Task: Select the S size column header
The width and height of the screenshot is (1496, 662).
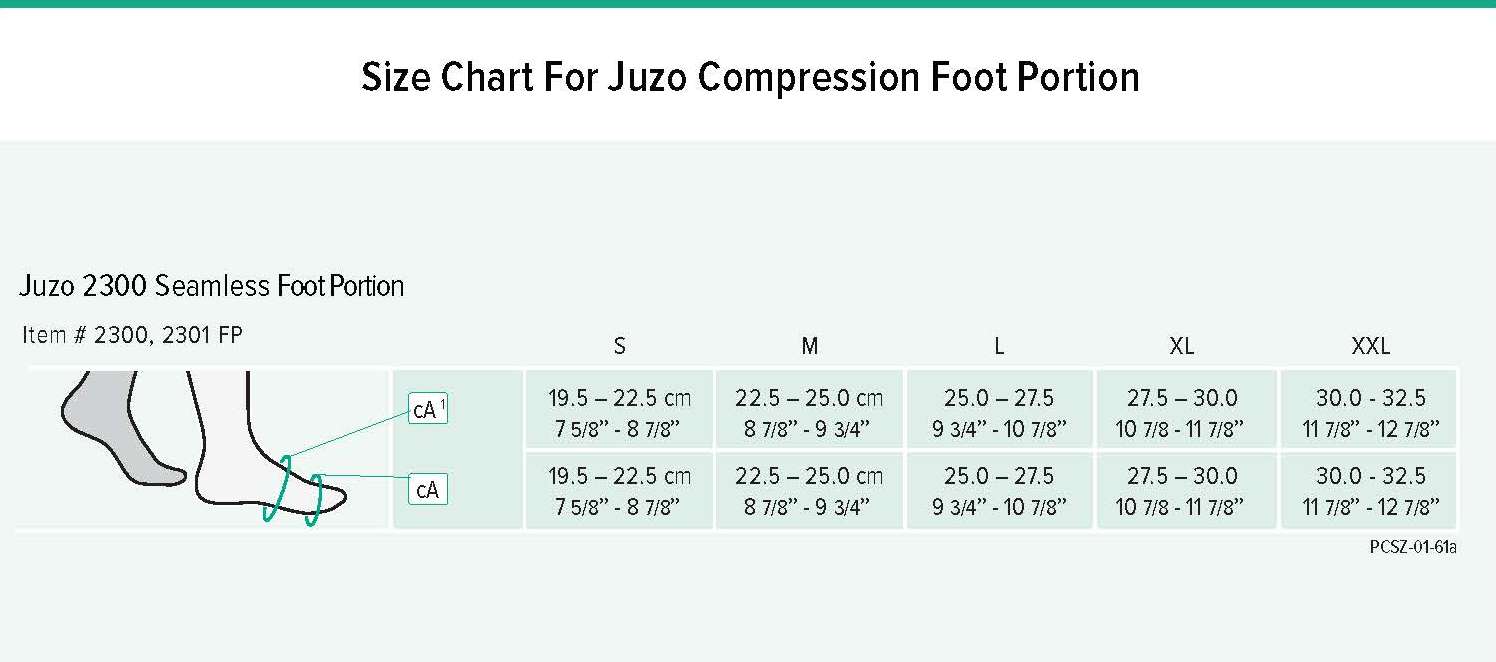Action: (620, 347)
